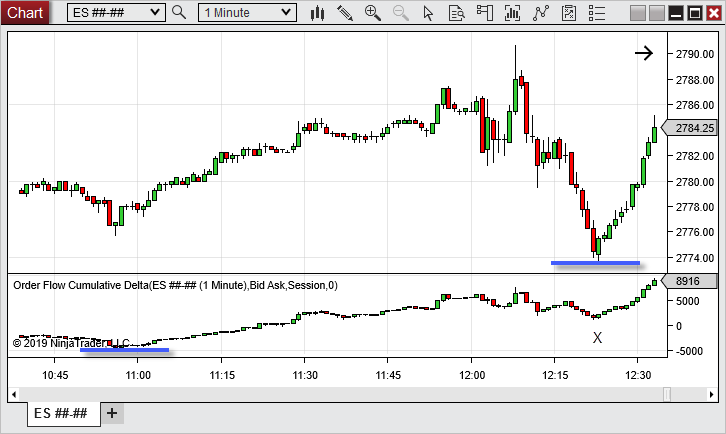Click the zoom in magnifier icon
This screenshot has height=434, width=726.
373,12
